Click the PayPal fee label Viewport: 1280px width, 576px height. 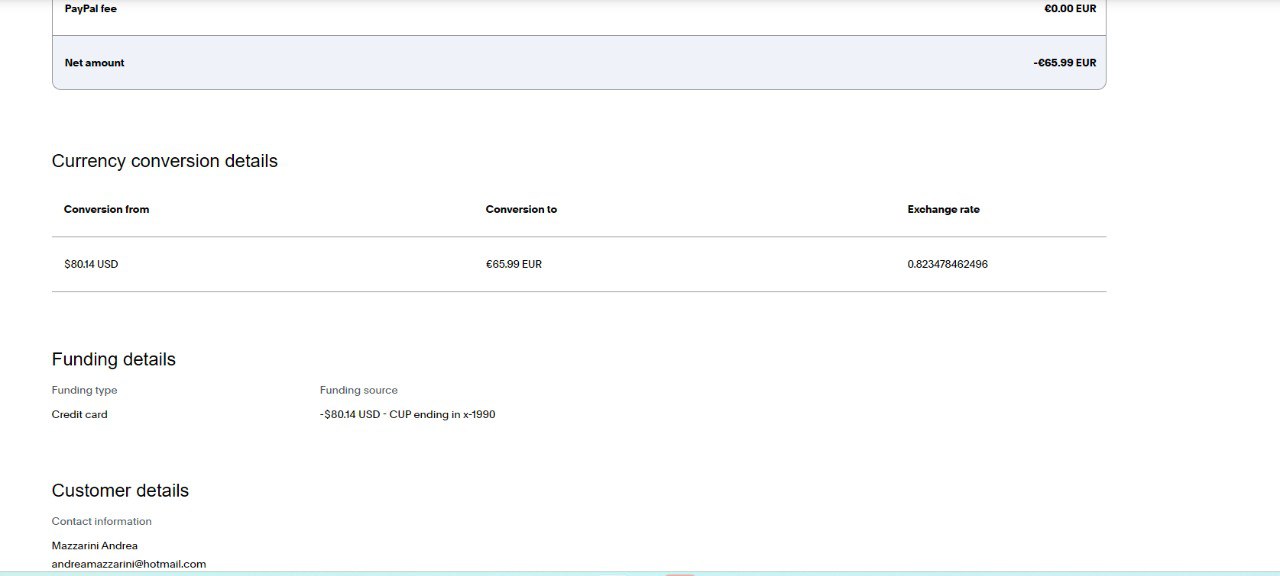pyautogui.click(x=90, y=9)
